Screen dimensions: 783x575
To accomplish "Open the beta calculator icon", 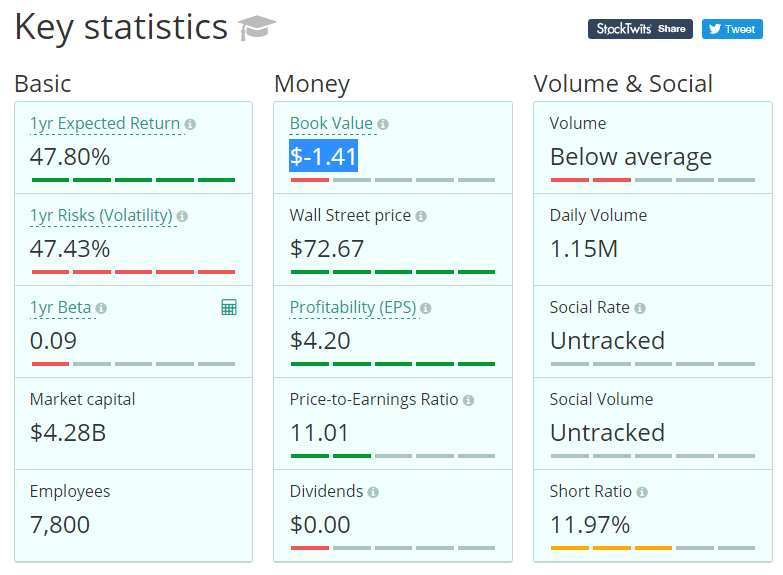I will pos(229,307).
